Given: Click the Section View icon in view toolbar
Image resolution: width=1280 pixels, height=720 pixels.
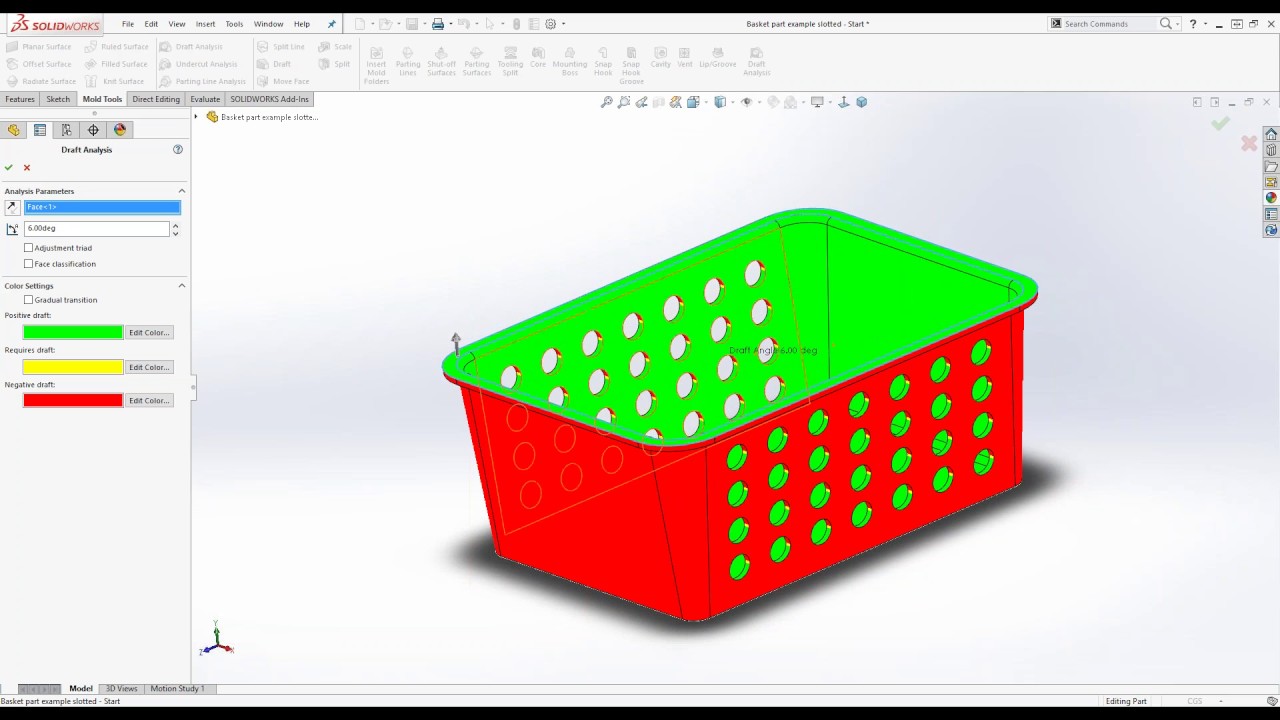Looking at the screenshot, I should click(x=659, y=102).
